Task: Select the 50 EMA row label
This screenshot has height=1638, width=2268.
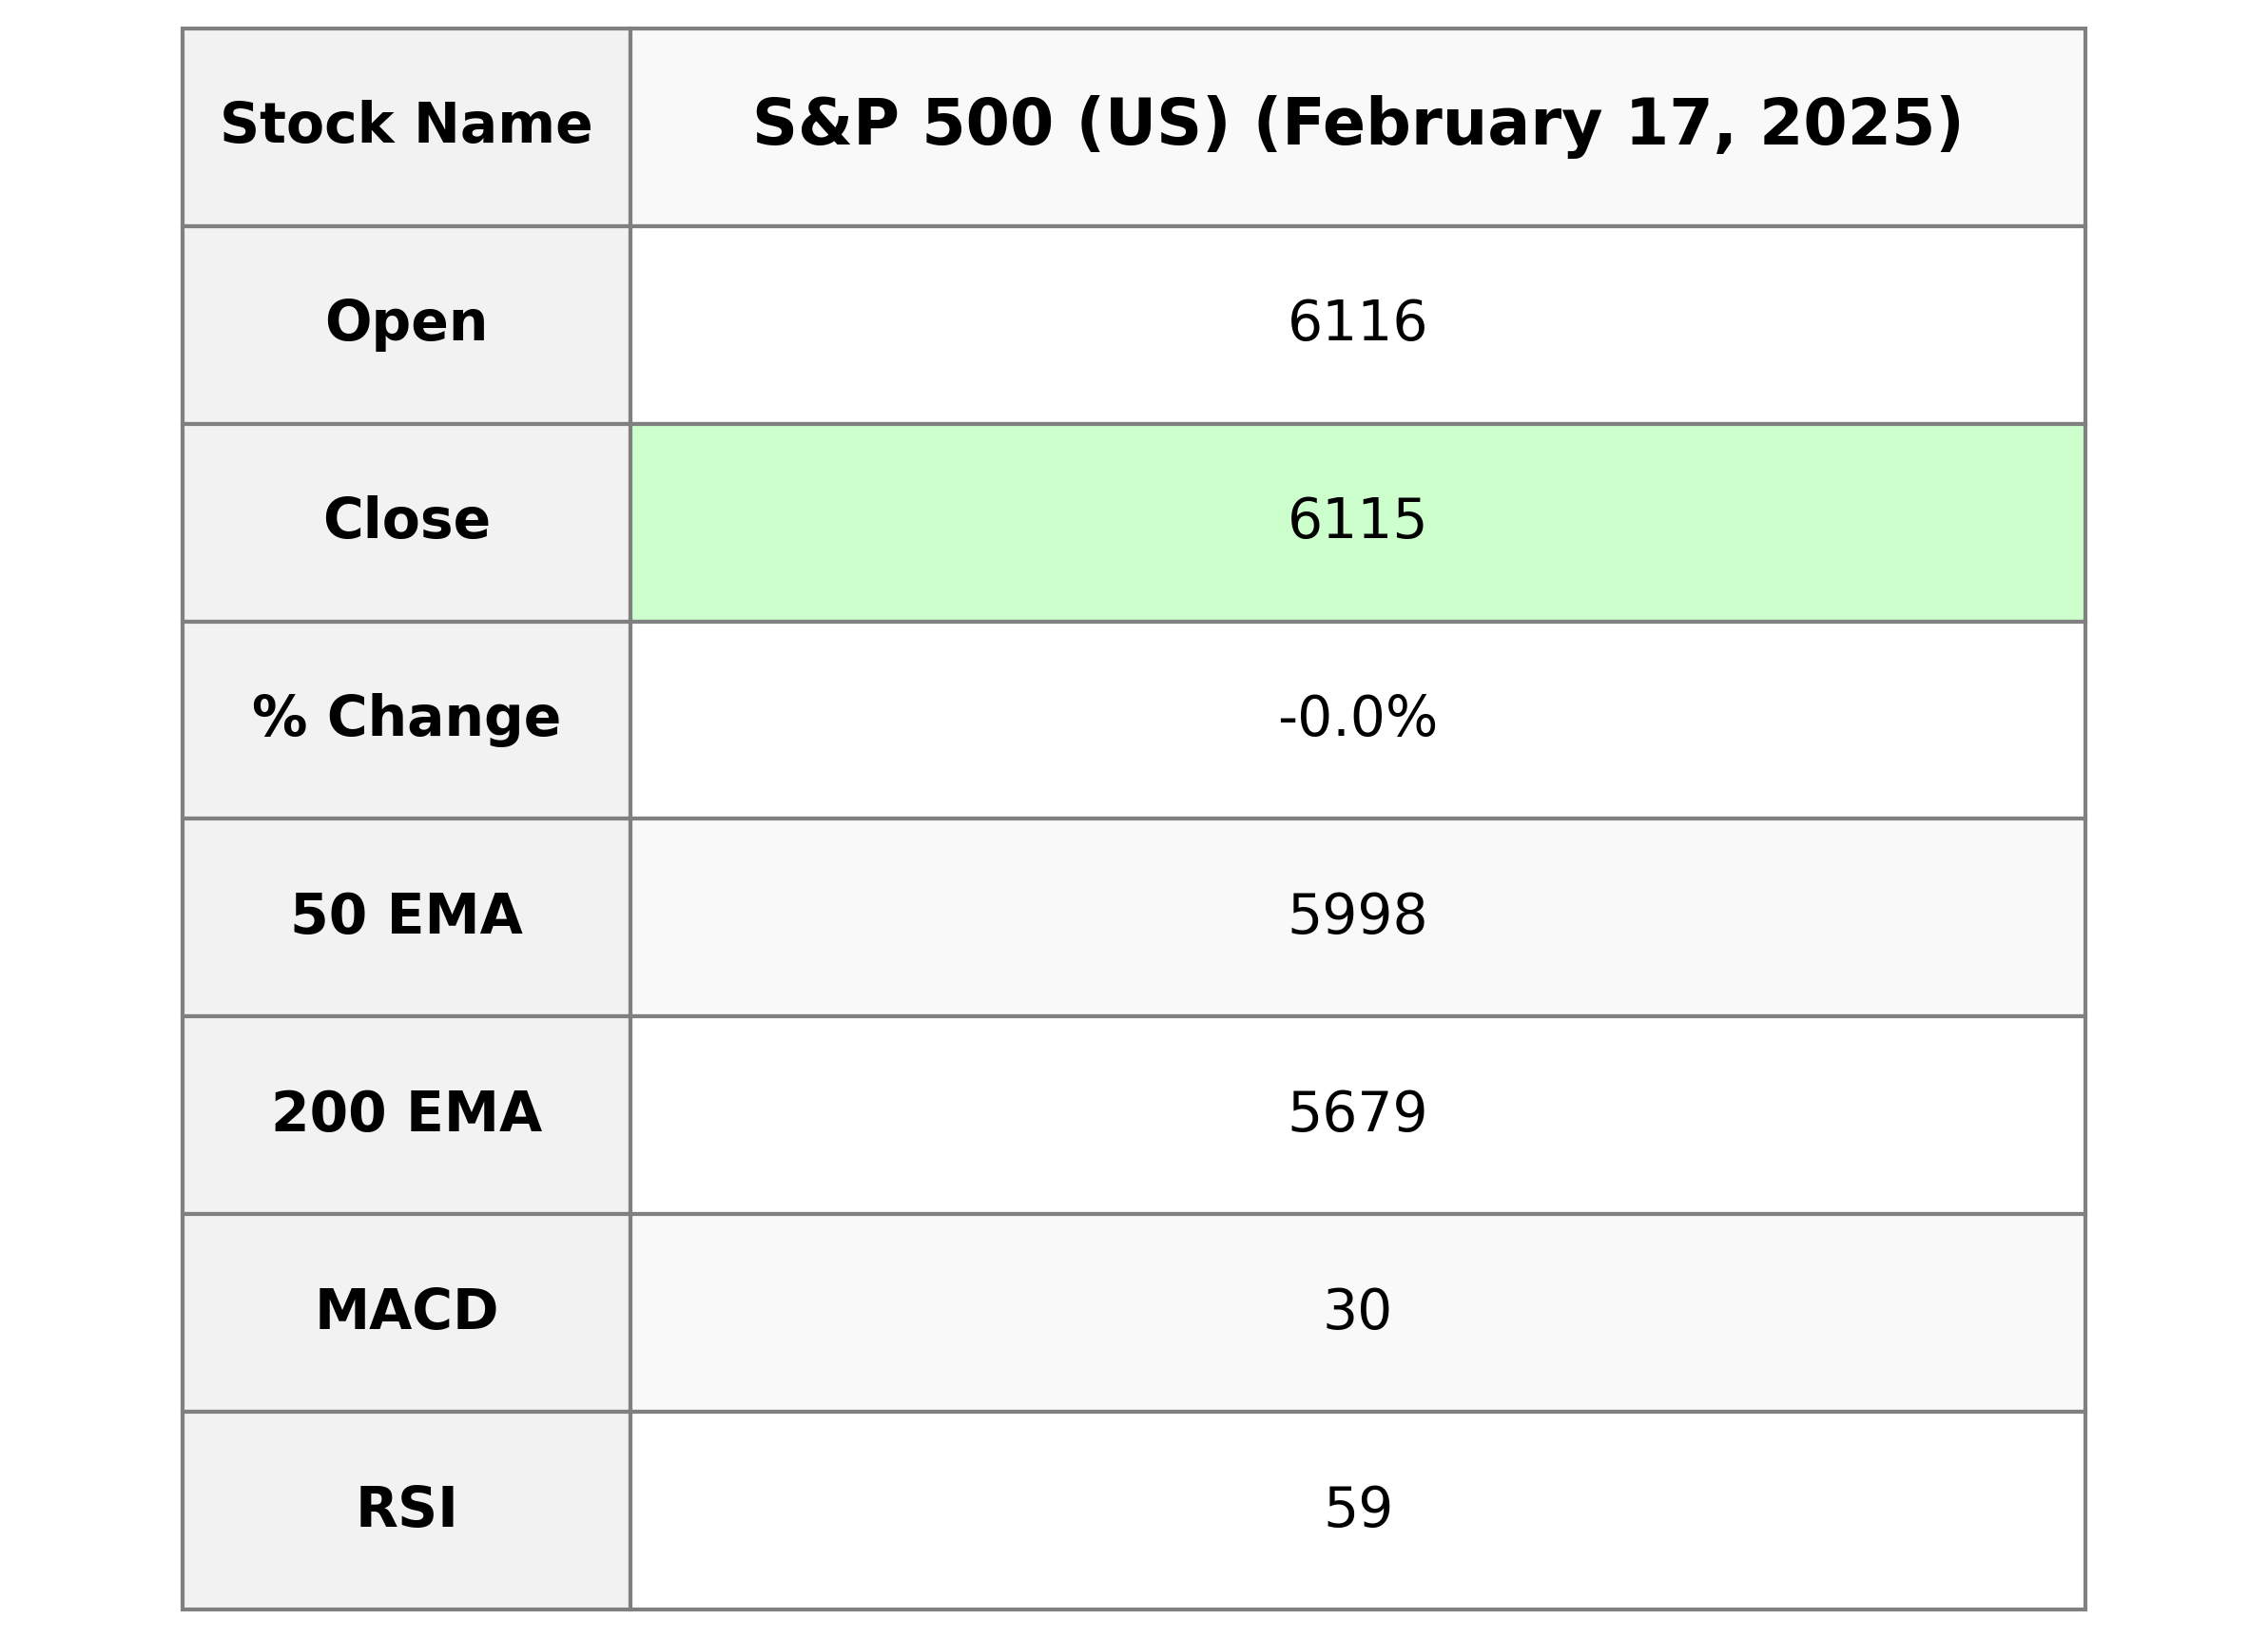Action: click(406, 915)
